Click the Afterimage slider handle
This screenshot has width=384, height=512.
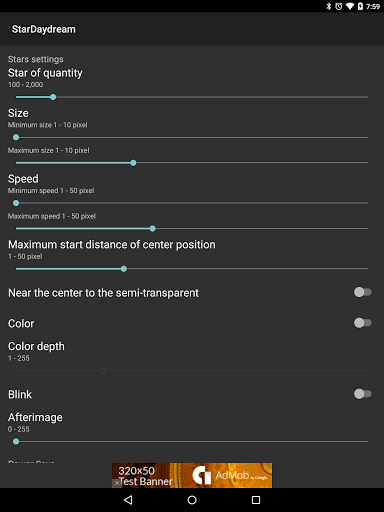(16, 442)
